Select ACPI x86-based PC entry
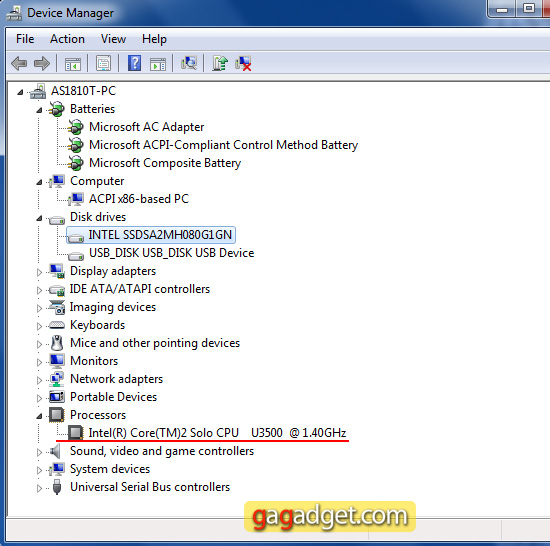 tap(139, 199)
